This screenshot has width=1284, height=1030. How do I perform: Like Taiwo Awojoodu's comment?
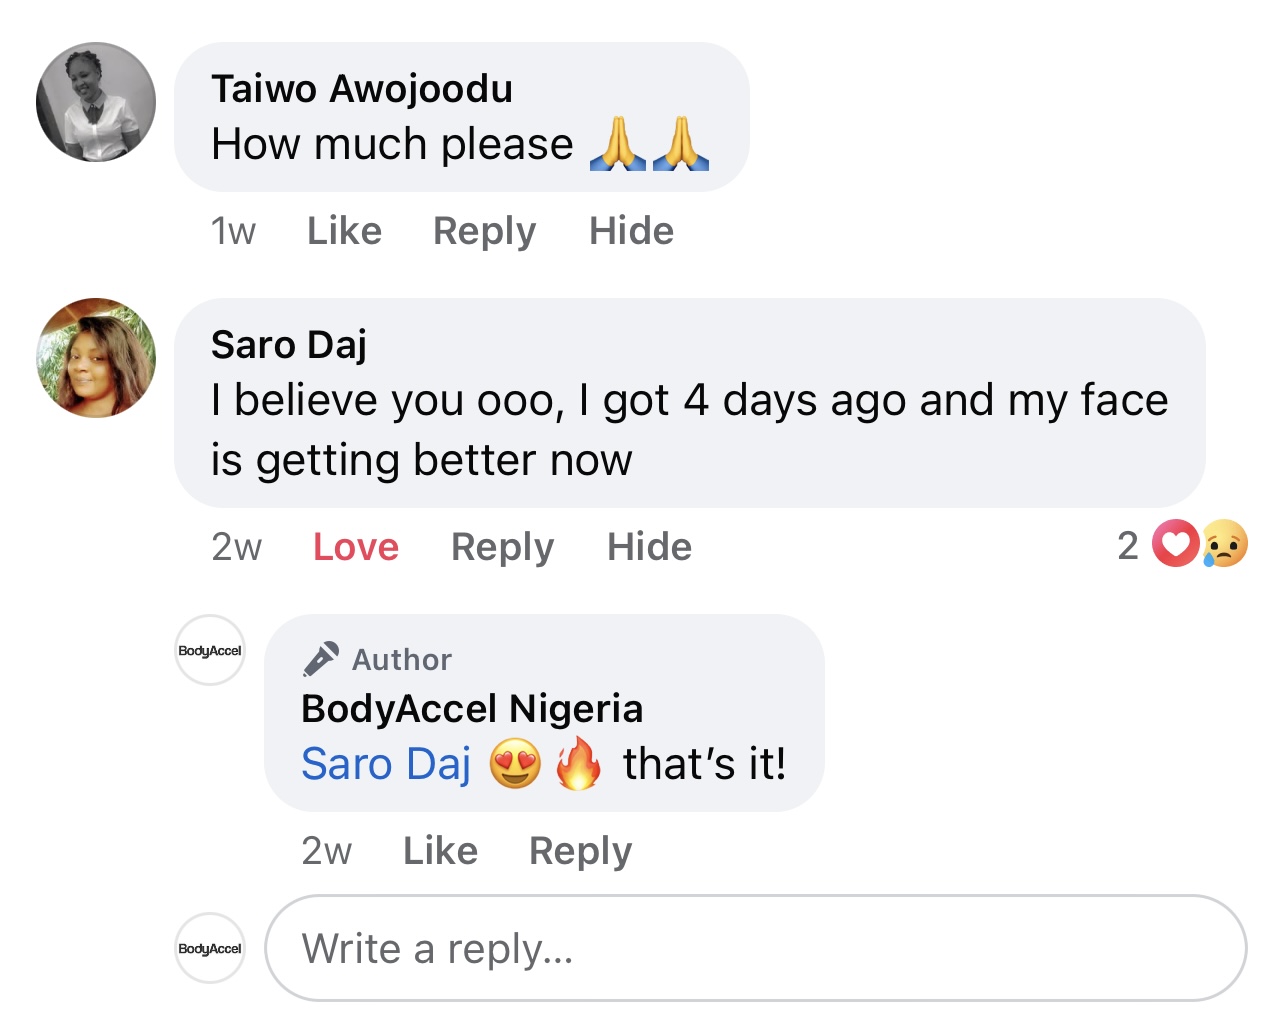click(344, 231)
